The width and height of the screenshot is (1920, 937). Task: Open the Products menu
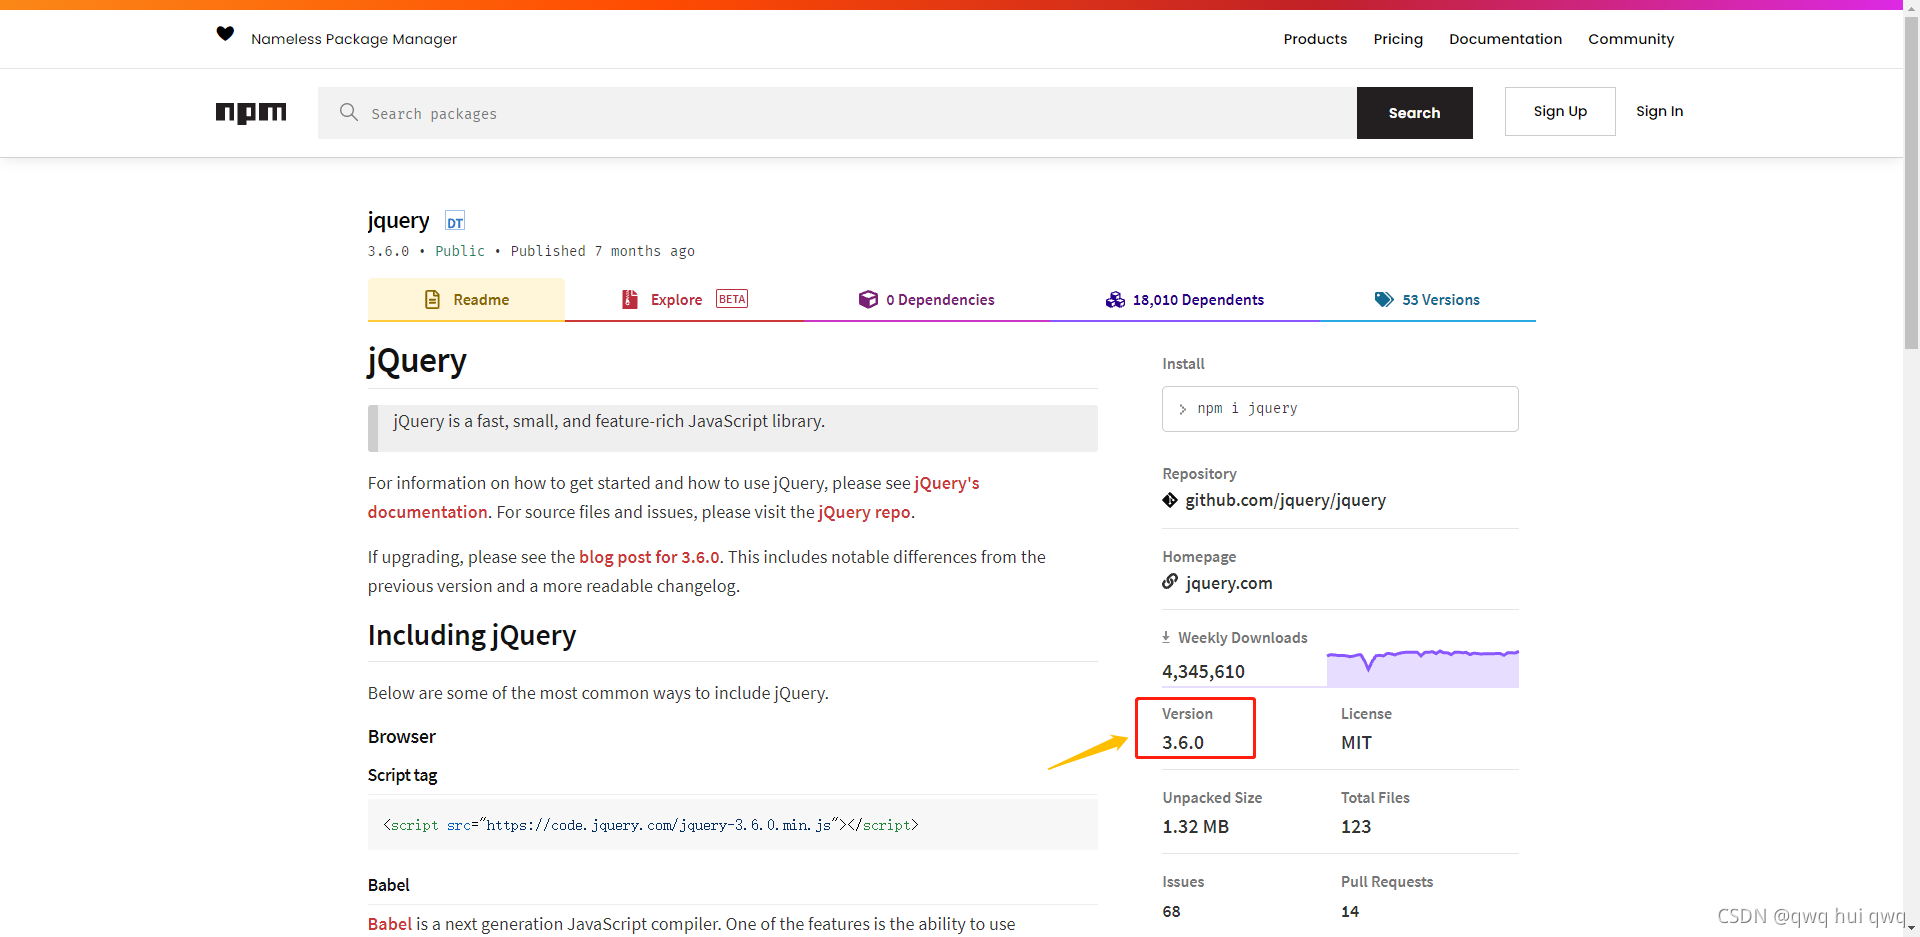1315,39
